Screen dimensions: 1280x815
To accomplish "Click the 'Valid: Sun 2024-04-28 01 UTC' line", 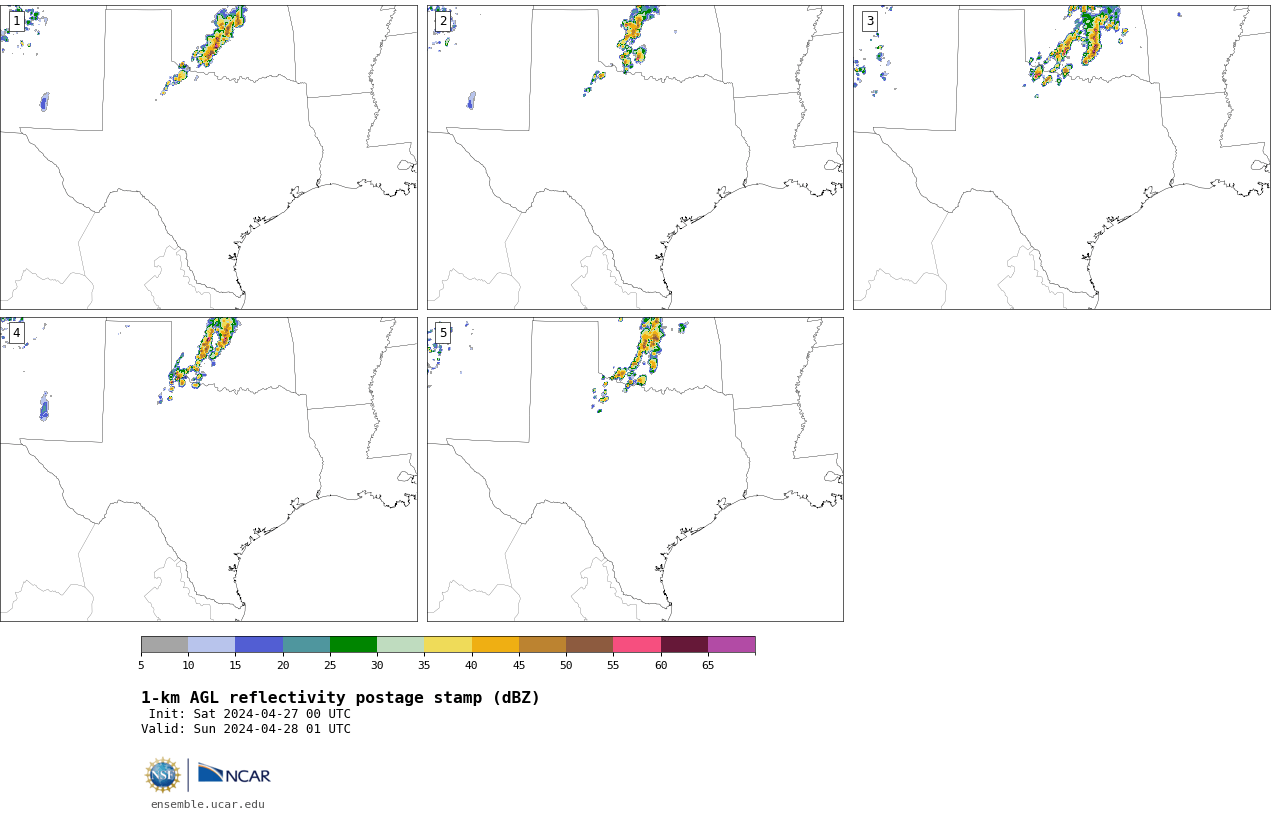I will click(246, 729).
